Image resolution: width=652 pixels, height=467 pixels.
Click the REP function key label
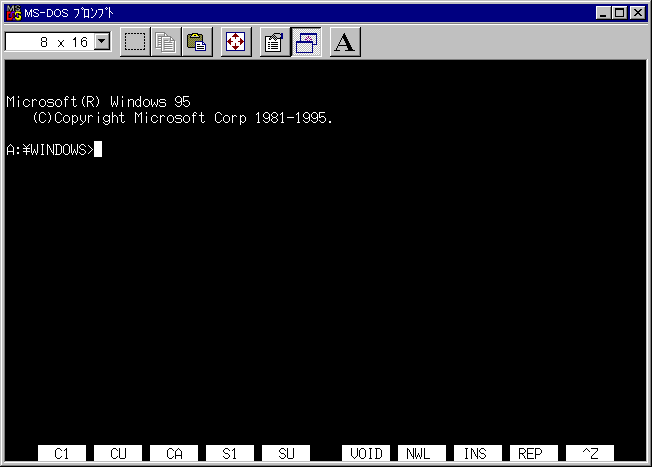coord(533,453)
